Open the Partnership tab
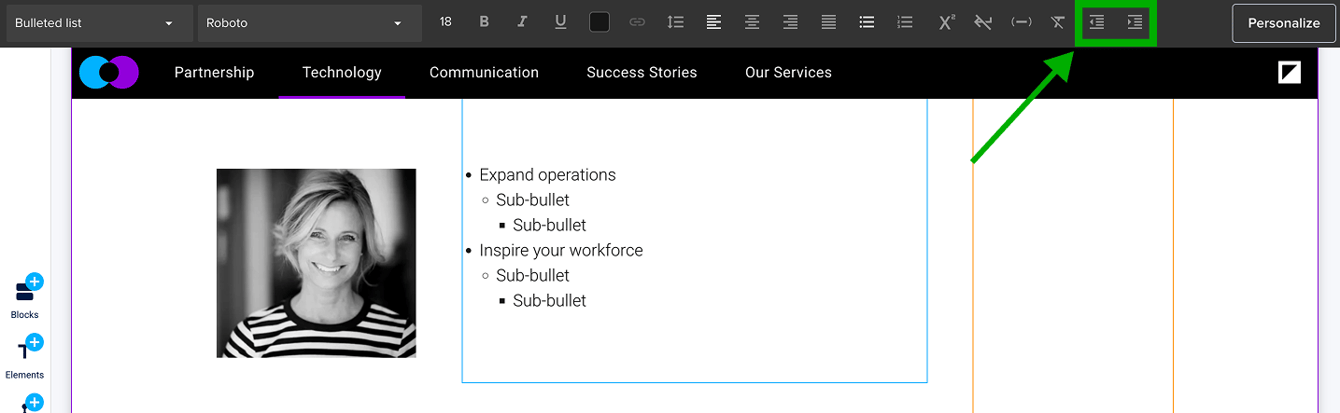 click(x=214, y=72)
